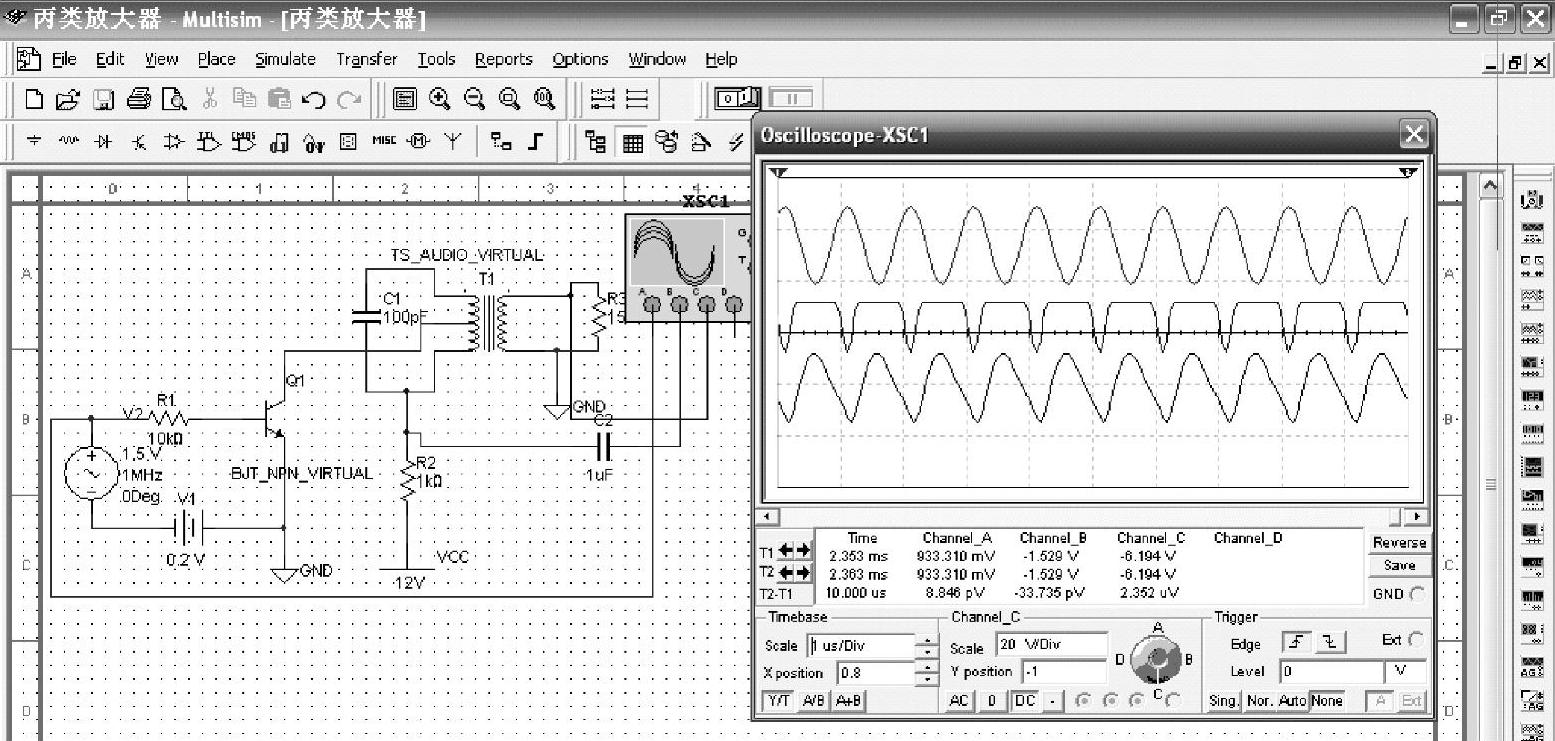Open the Transfer menu
Screen dimensions: 1555x741
[366, 59]
